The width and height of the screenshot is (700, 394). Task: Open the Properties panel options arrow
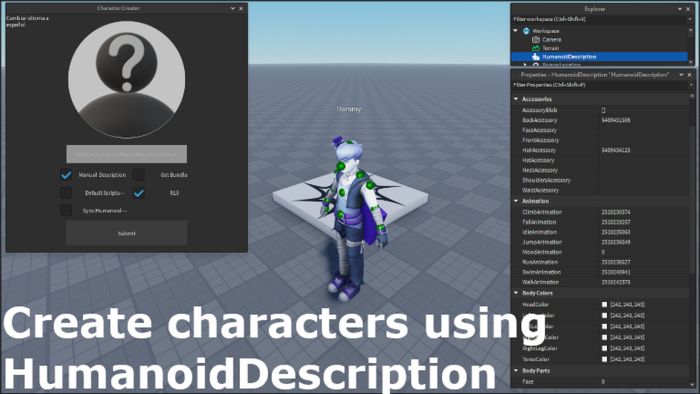click(681, 75)
